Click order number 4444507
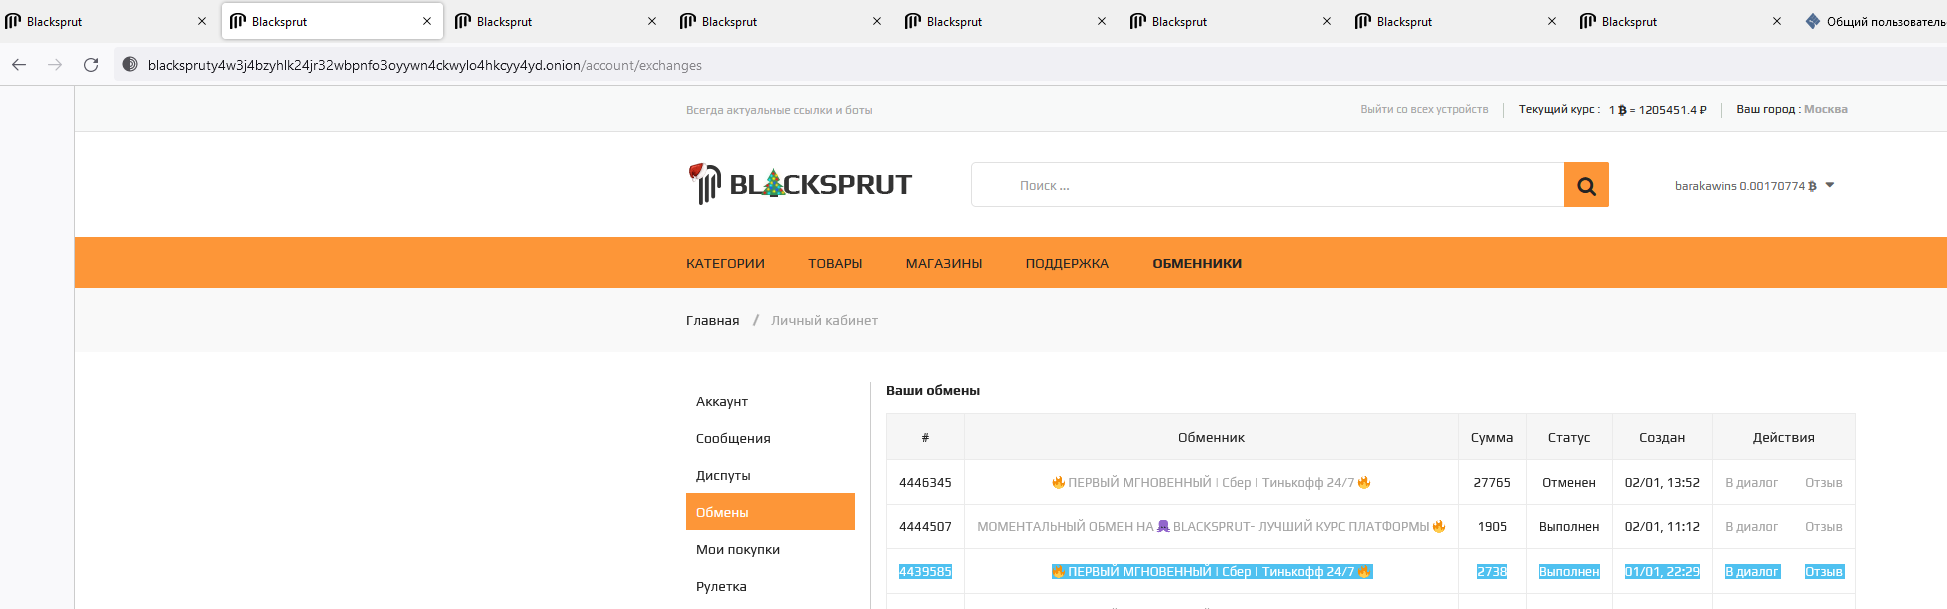 [925, 526]
